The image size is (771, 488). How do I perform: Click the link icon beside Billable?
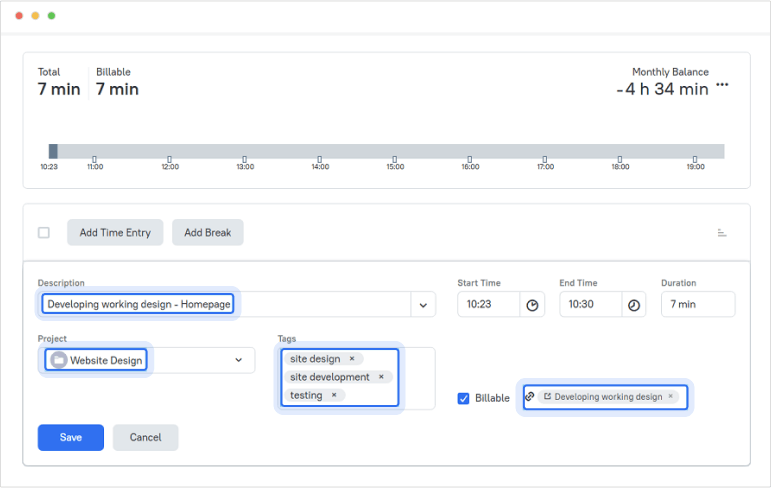coord(530,397)
